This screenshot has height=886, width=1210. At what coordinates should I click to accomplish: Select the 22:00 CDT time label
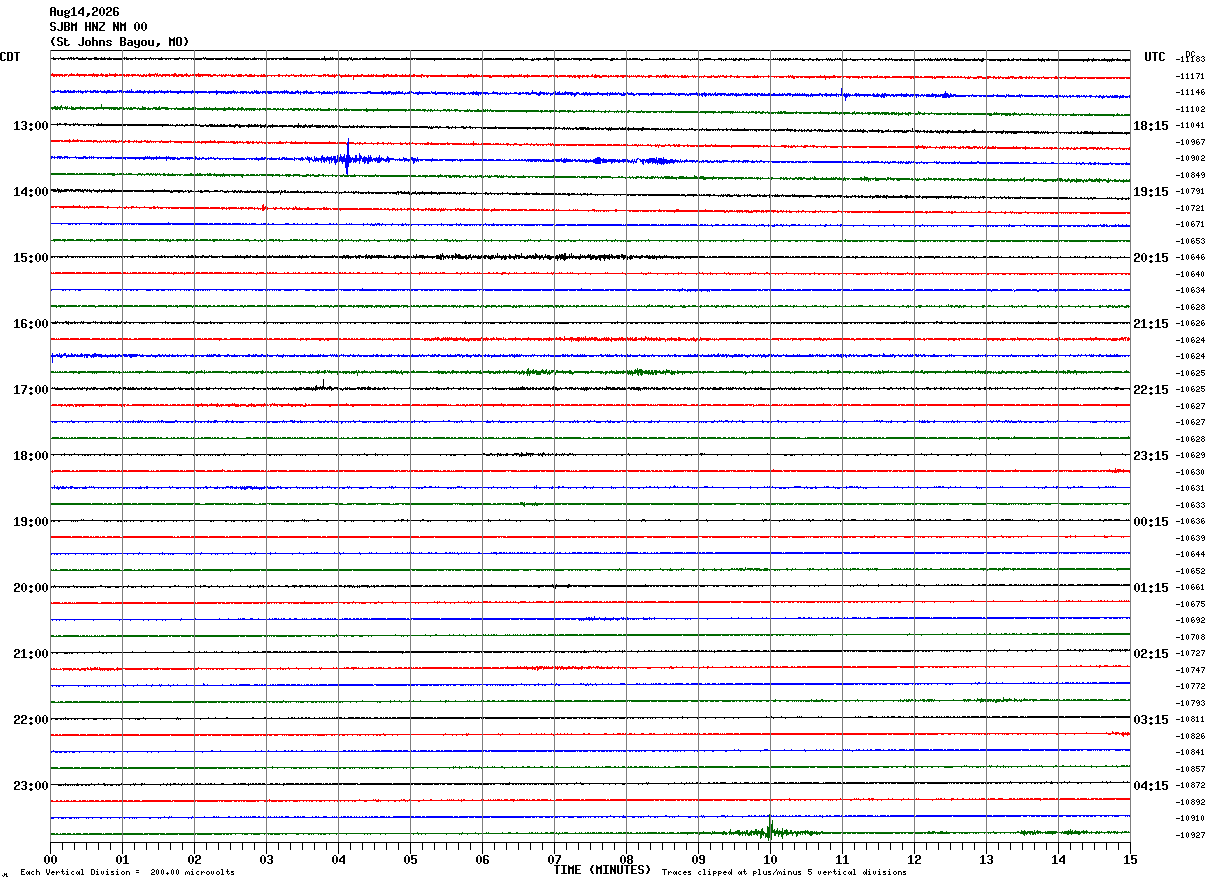31,720
